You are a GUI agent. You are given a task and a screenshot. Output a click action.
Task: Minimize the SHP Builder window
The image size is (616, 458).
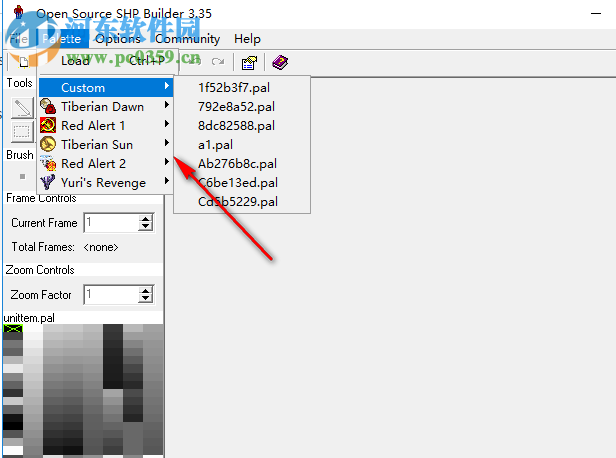click(x=596, y=13)
